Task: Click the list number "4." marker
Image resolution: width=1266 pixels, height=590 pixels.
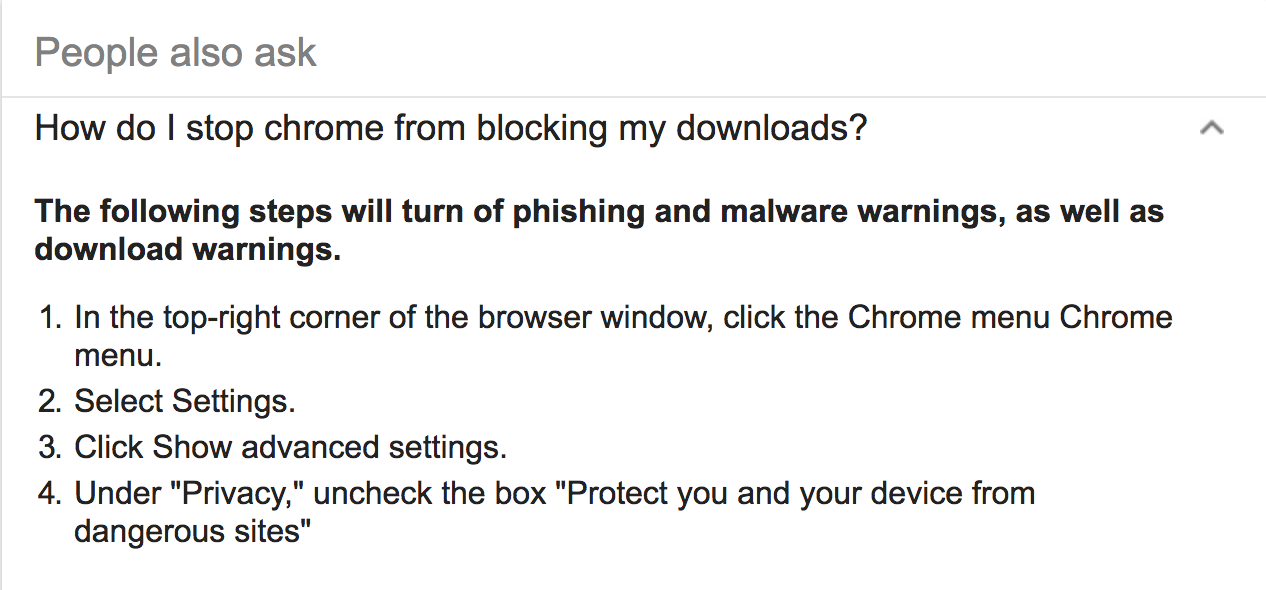Action: tap(51, 493)
